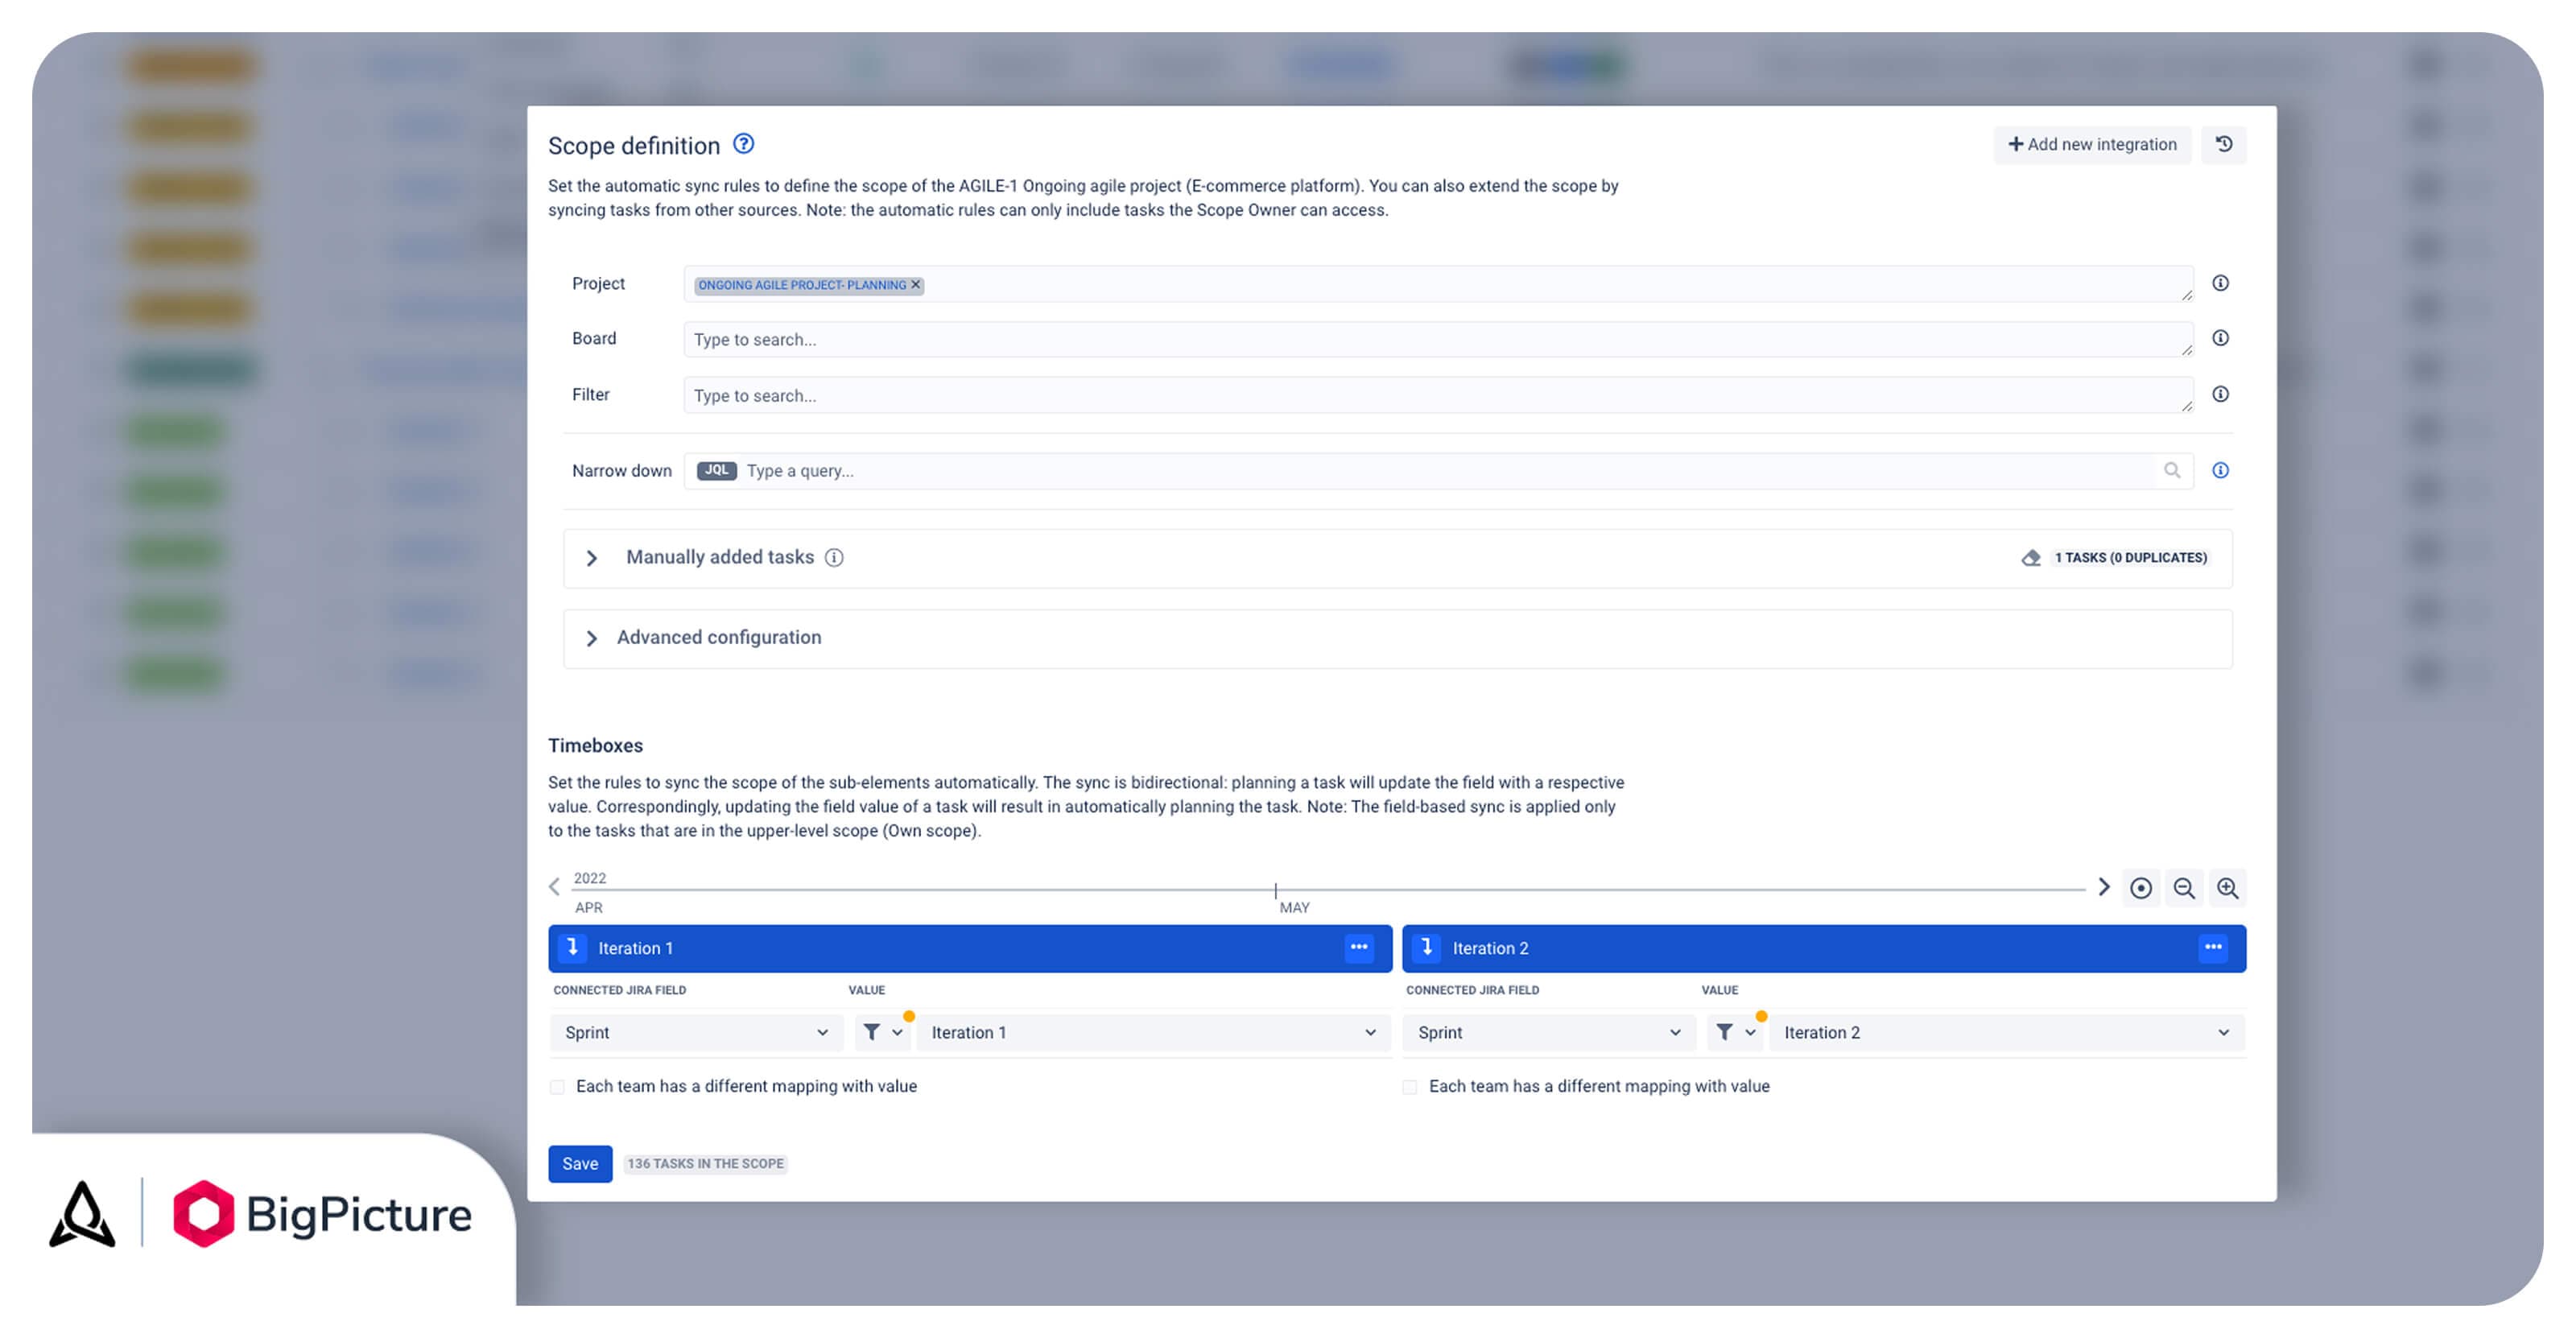Screen dimensions: 2576x1338
Task: Show info for Manually added tasks
Action: click(834, 559)
